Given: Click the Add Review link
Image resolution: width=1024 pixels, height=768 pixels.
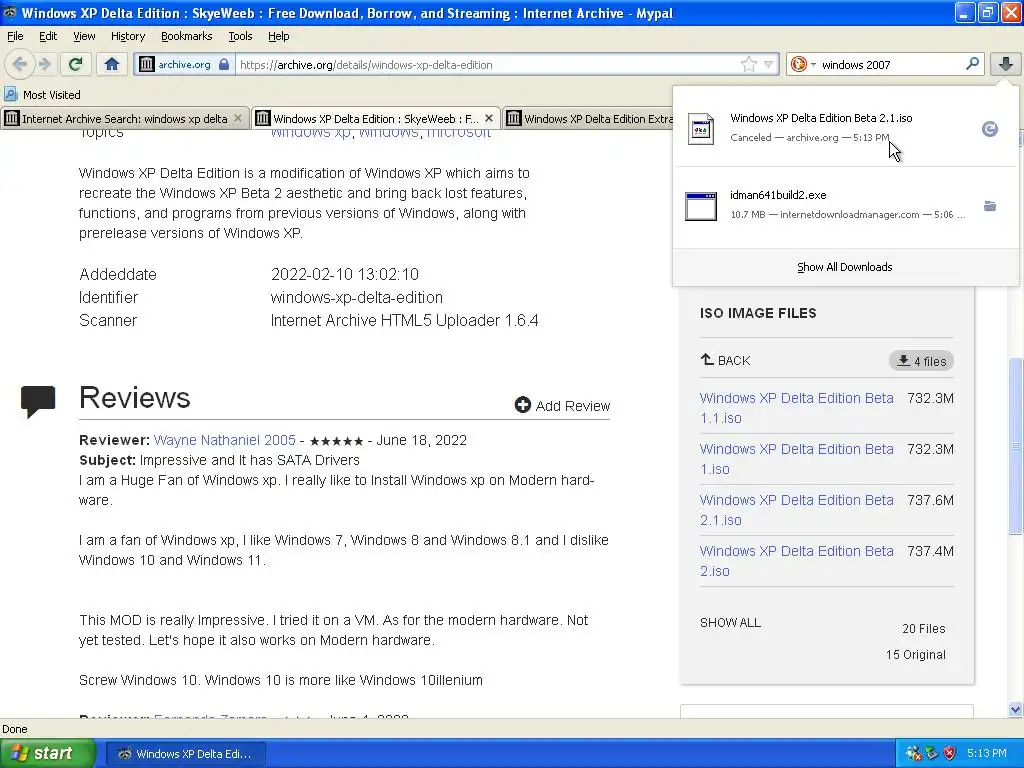Looking at the screenshot, I should [572, 406].
